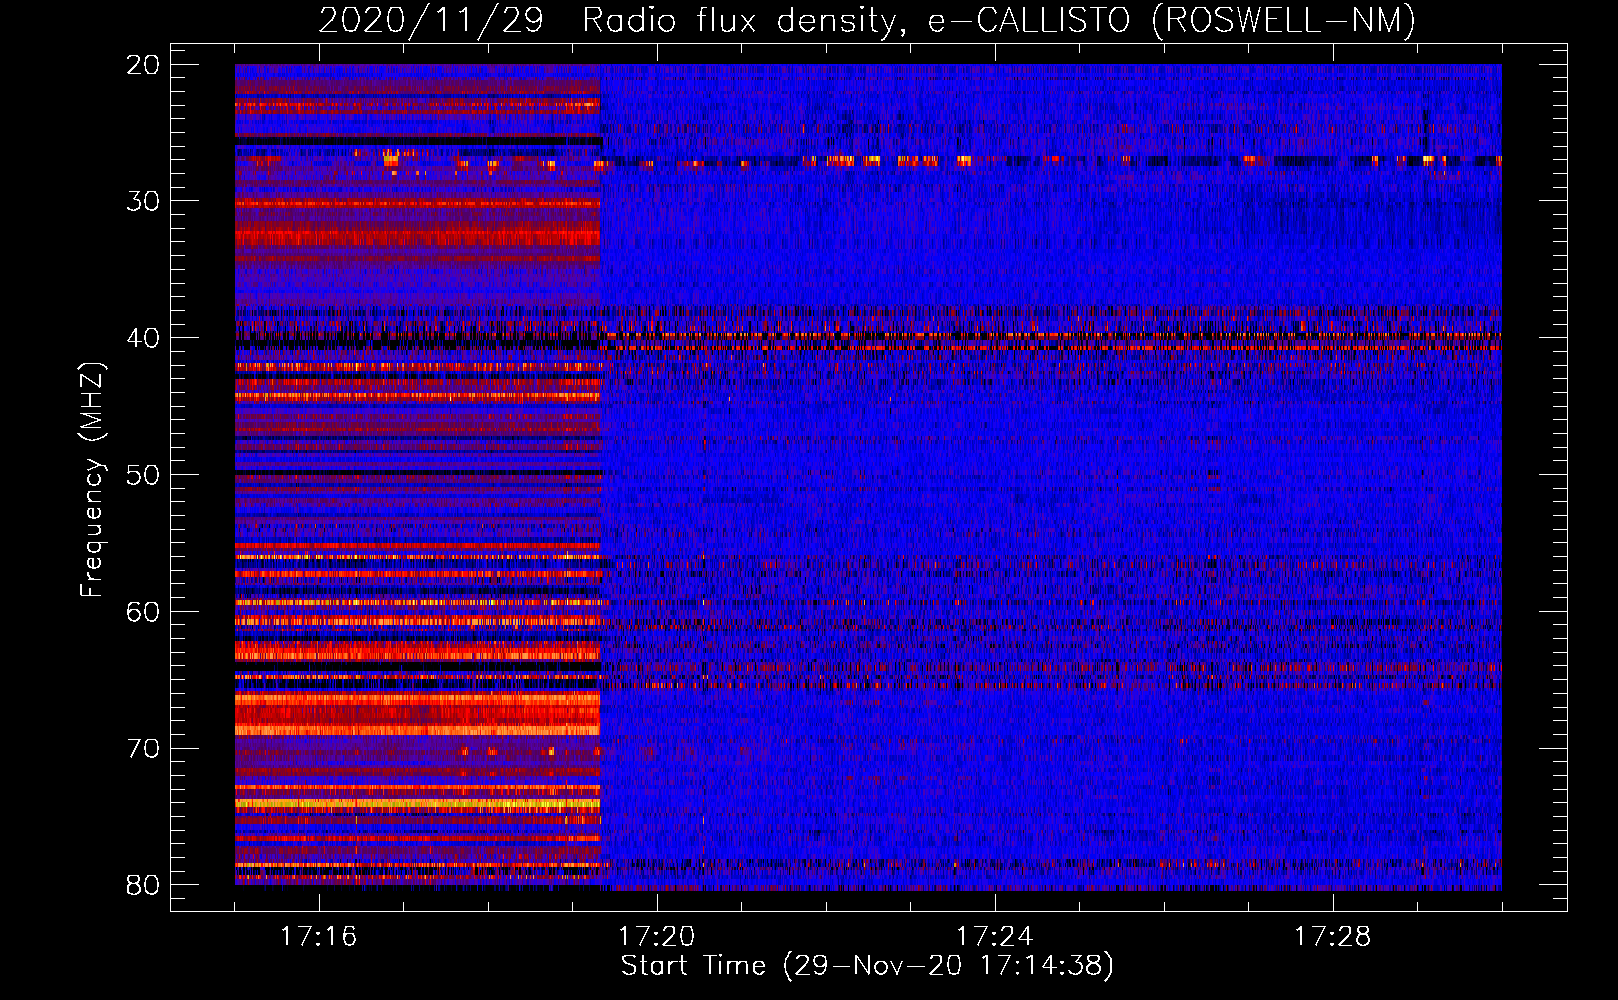Click the 70 MHz tick label

(143, 748)
